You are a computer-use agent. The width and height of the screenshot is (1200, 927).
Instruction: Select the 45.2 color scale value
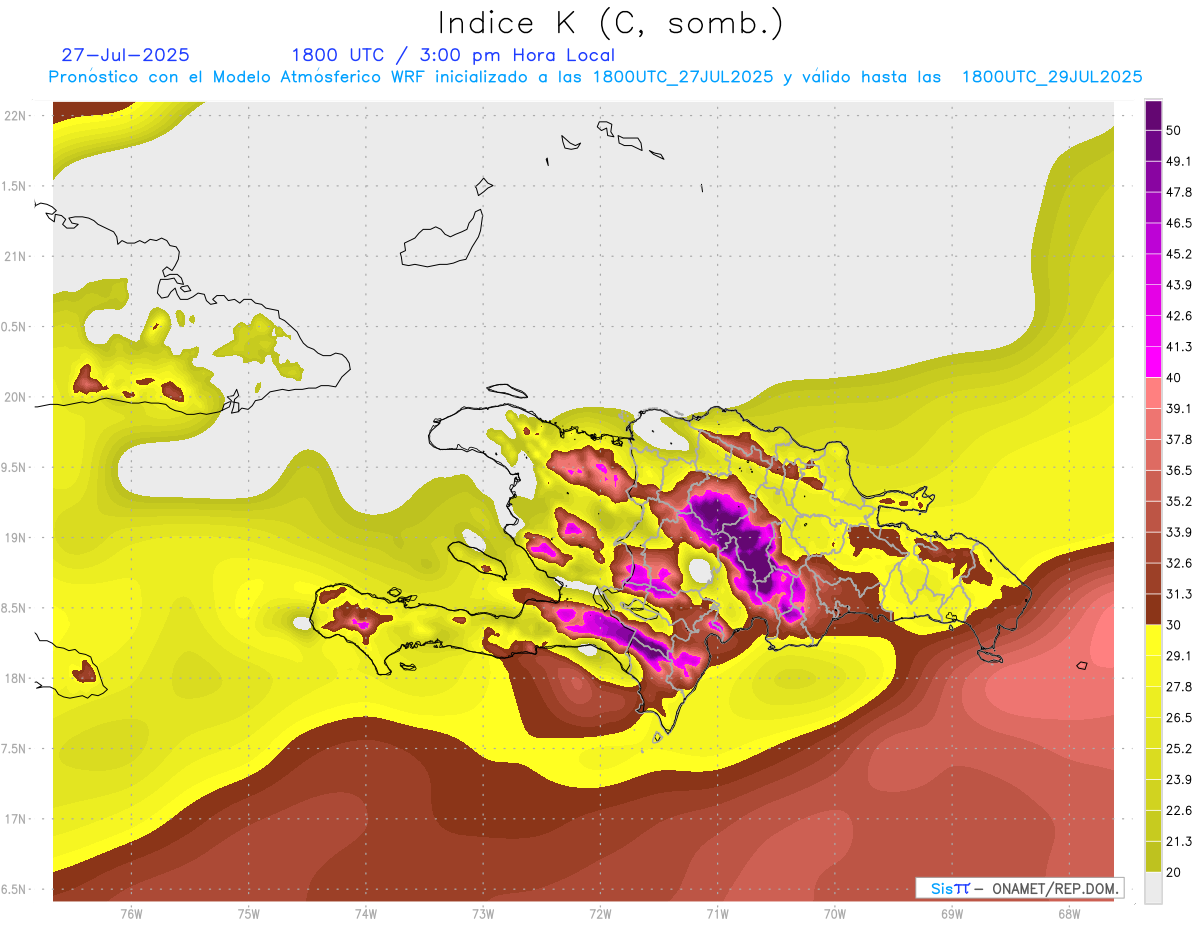(x=1178, y=254)
